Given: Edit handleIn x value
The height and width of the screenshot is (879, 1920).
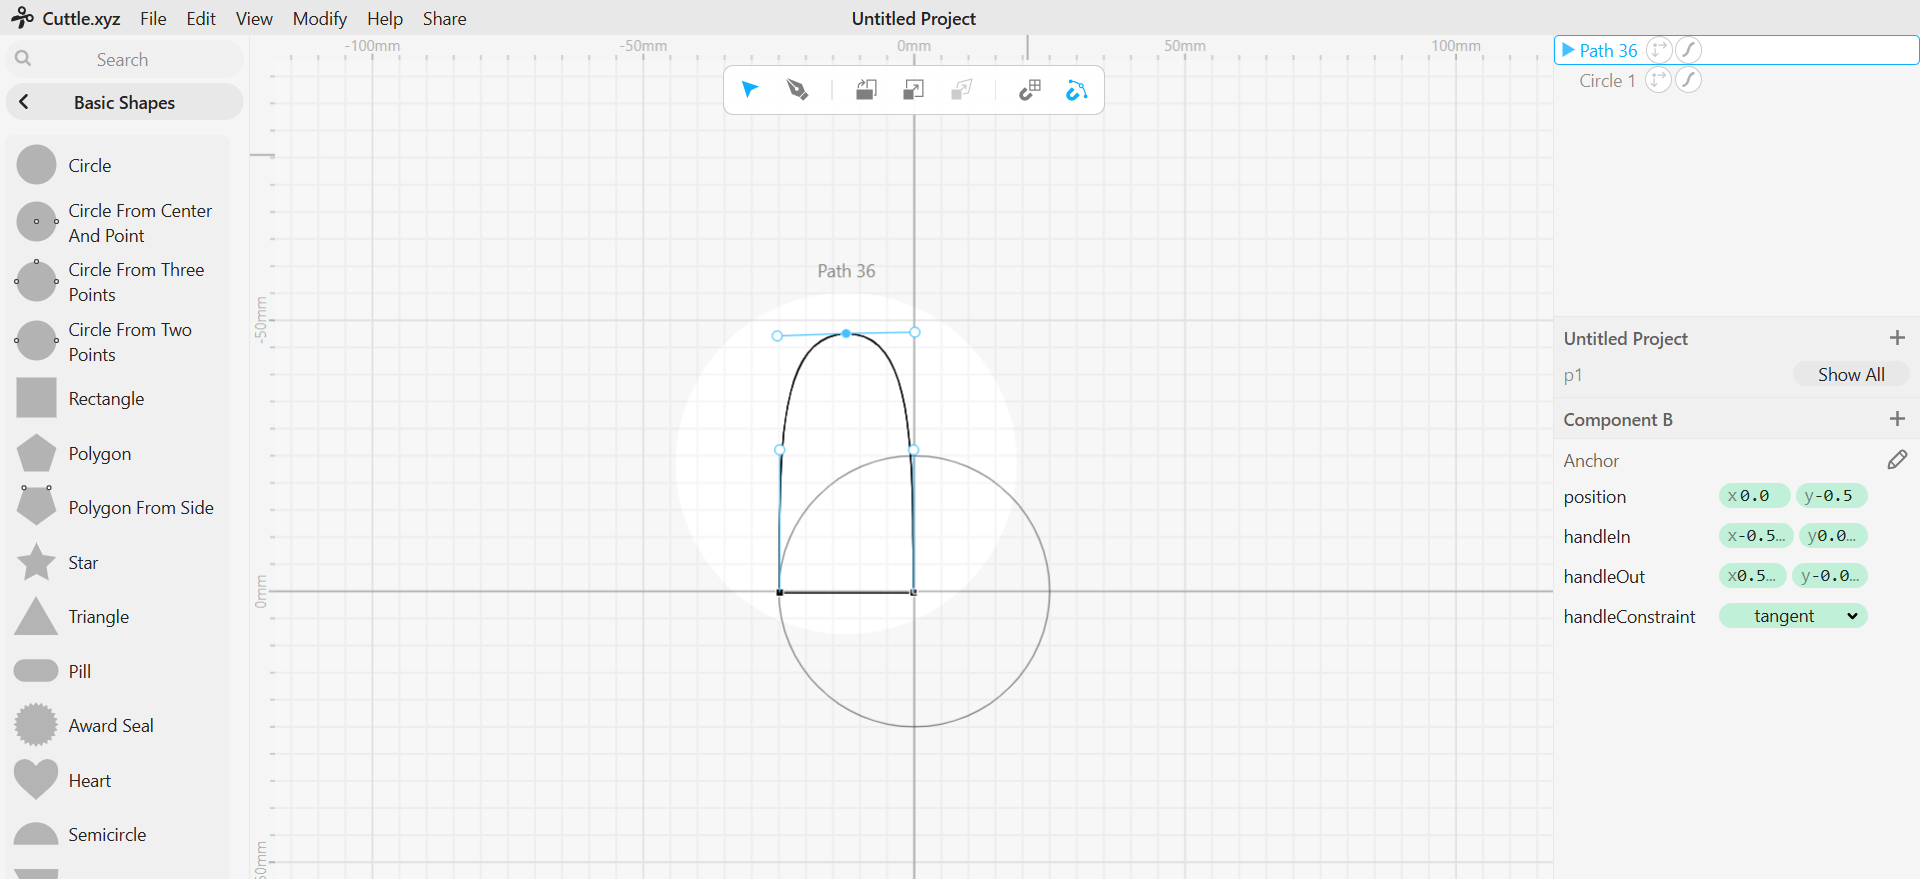Looking at the screenshot, I should pos(1756,536).
